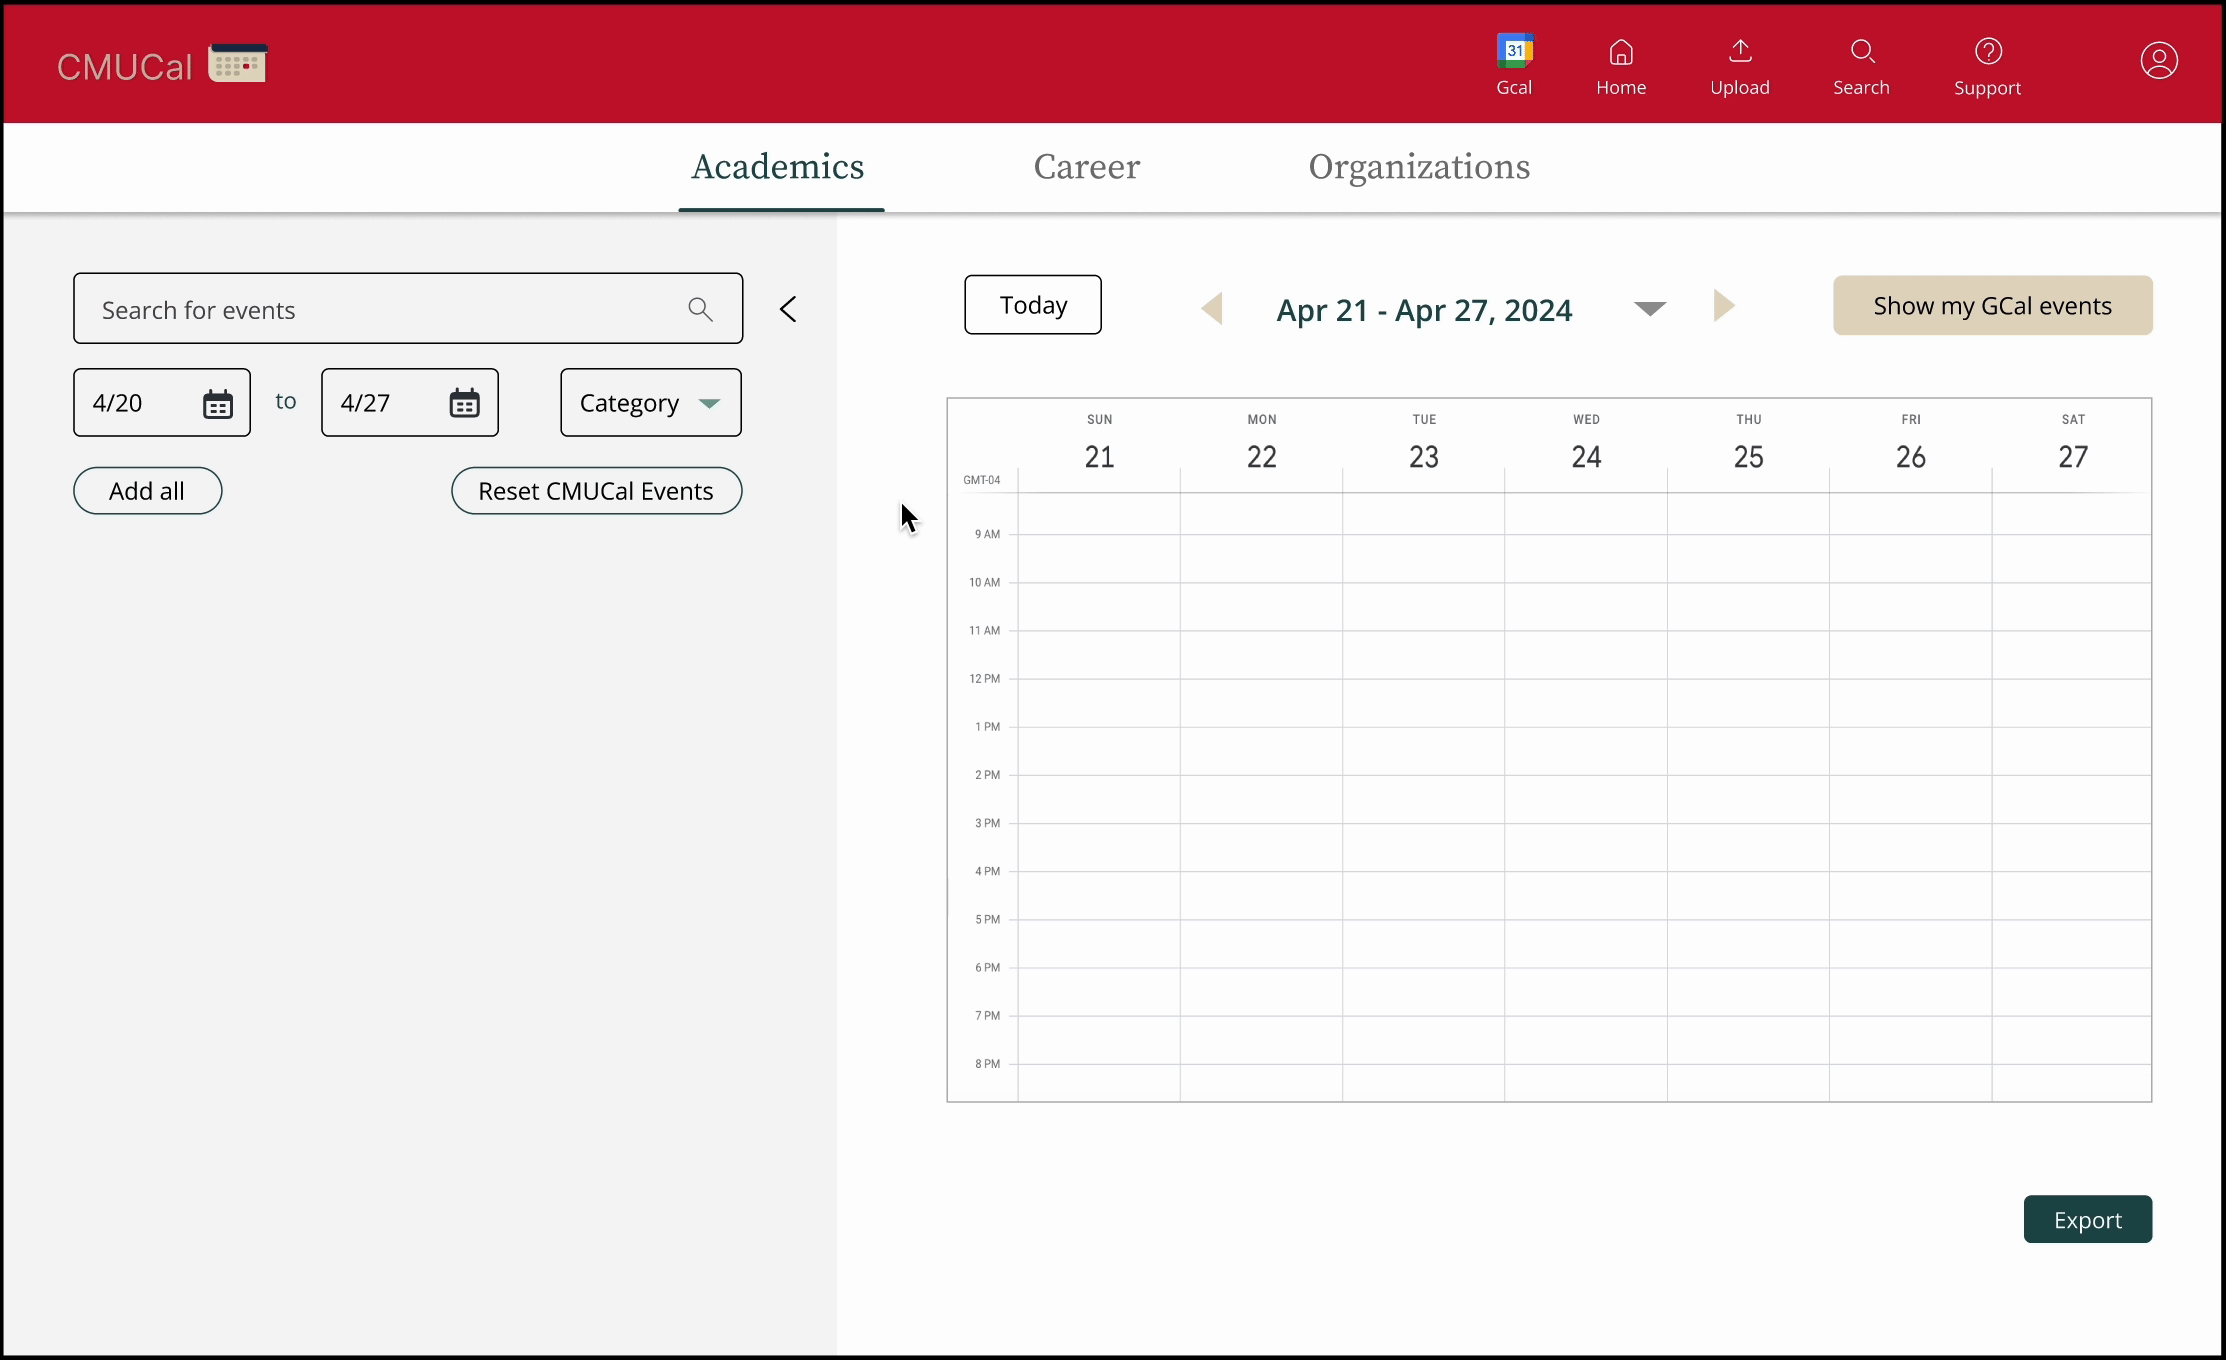Image resolution: width=2226 pixels, height=1360 pixels.
Task: Select Tuesday 23 column header
Action: coord(1424,443)
